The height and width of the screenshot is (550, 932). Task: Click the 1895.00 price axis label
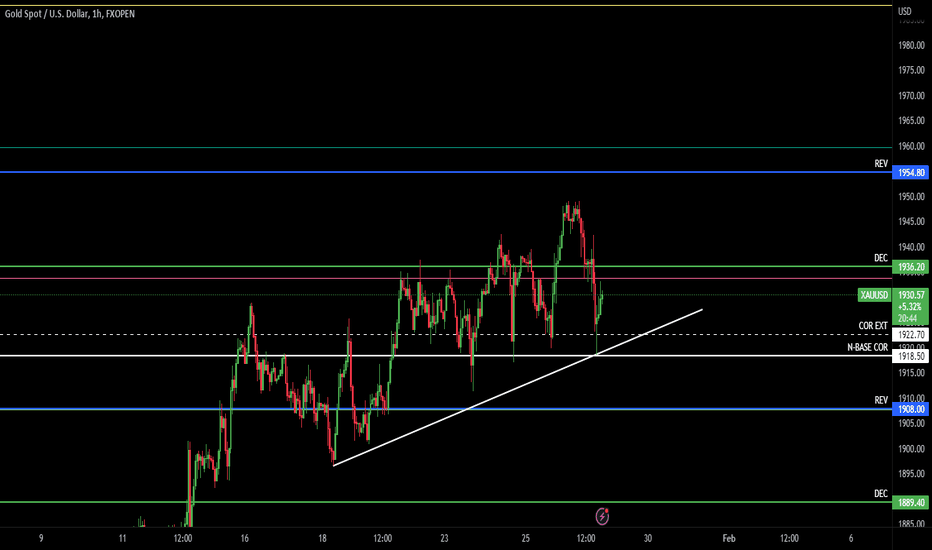click(x=911, y=474)
